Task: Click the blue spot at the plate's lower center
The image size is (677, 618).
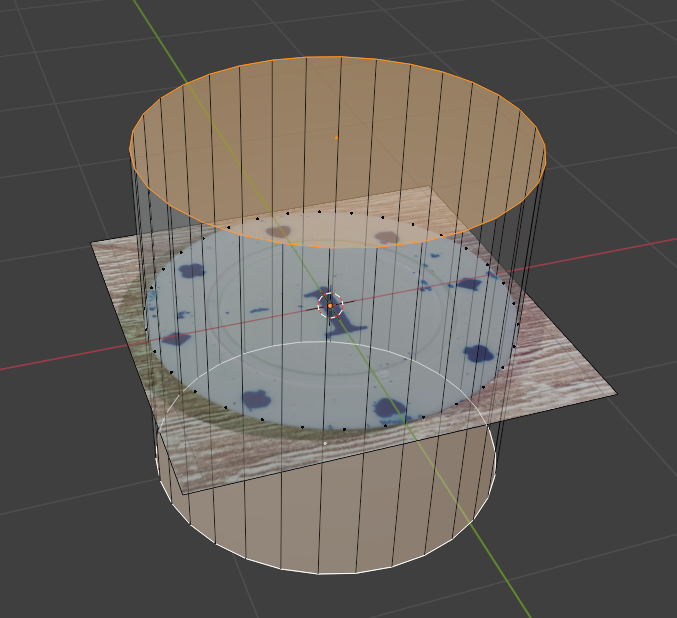Action: click(x=387, y=408)
